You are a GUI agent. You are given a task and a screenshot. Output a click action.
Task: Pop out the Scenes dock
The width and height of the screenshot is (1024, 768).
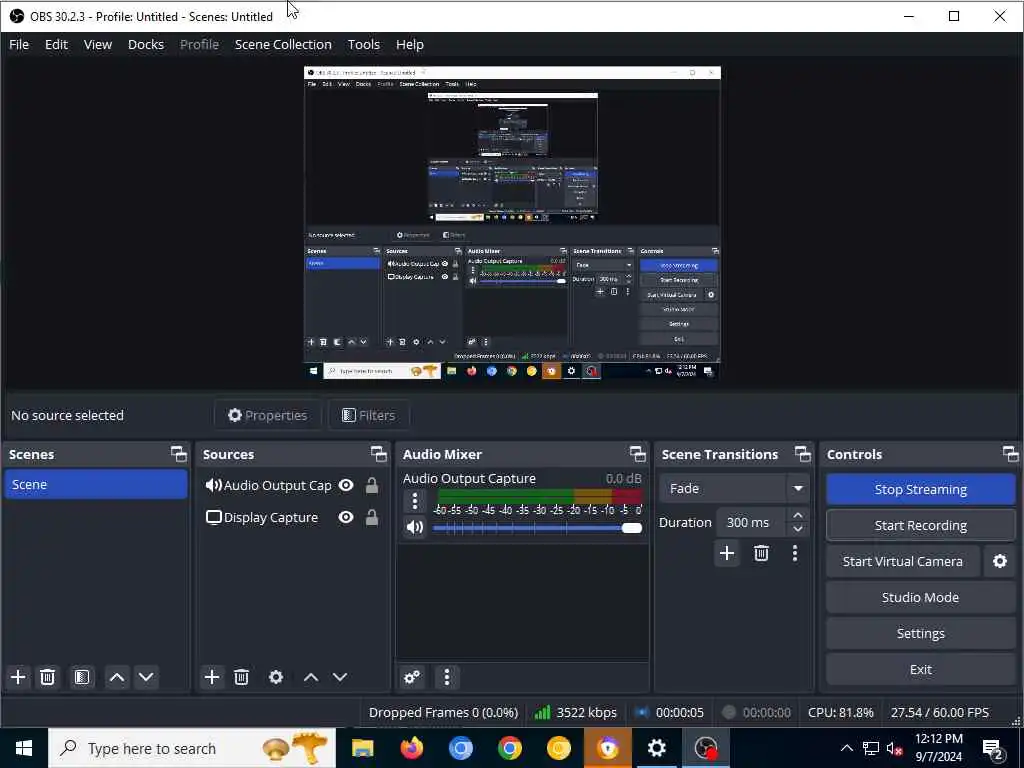178,454
